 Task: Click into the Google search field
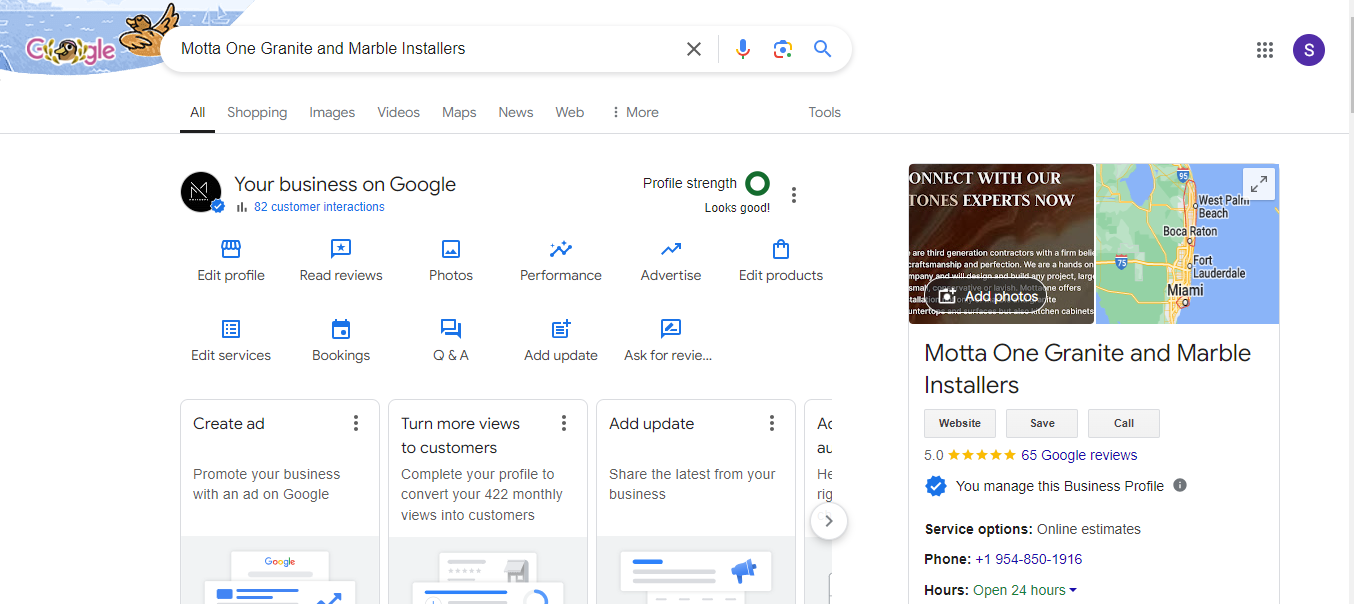(x=425, y=49)
